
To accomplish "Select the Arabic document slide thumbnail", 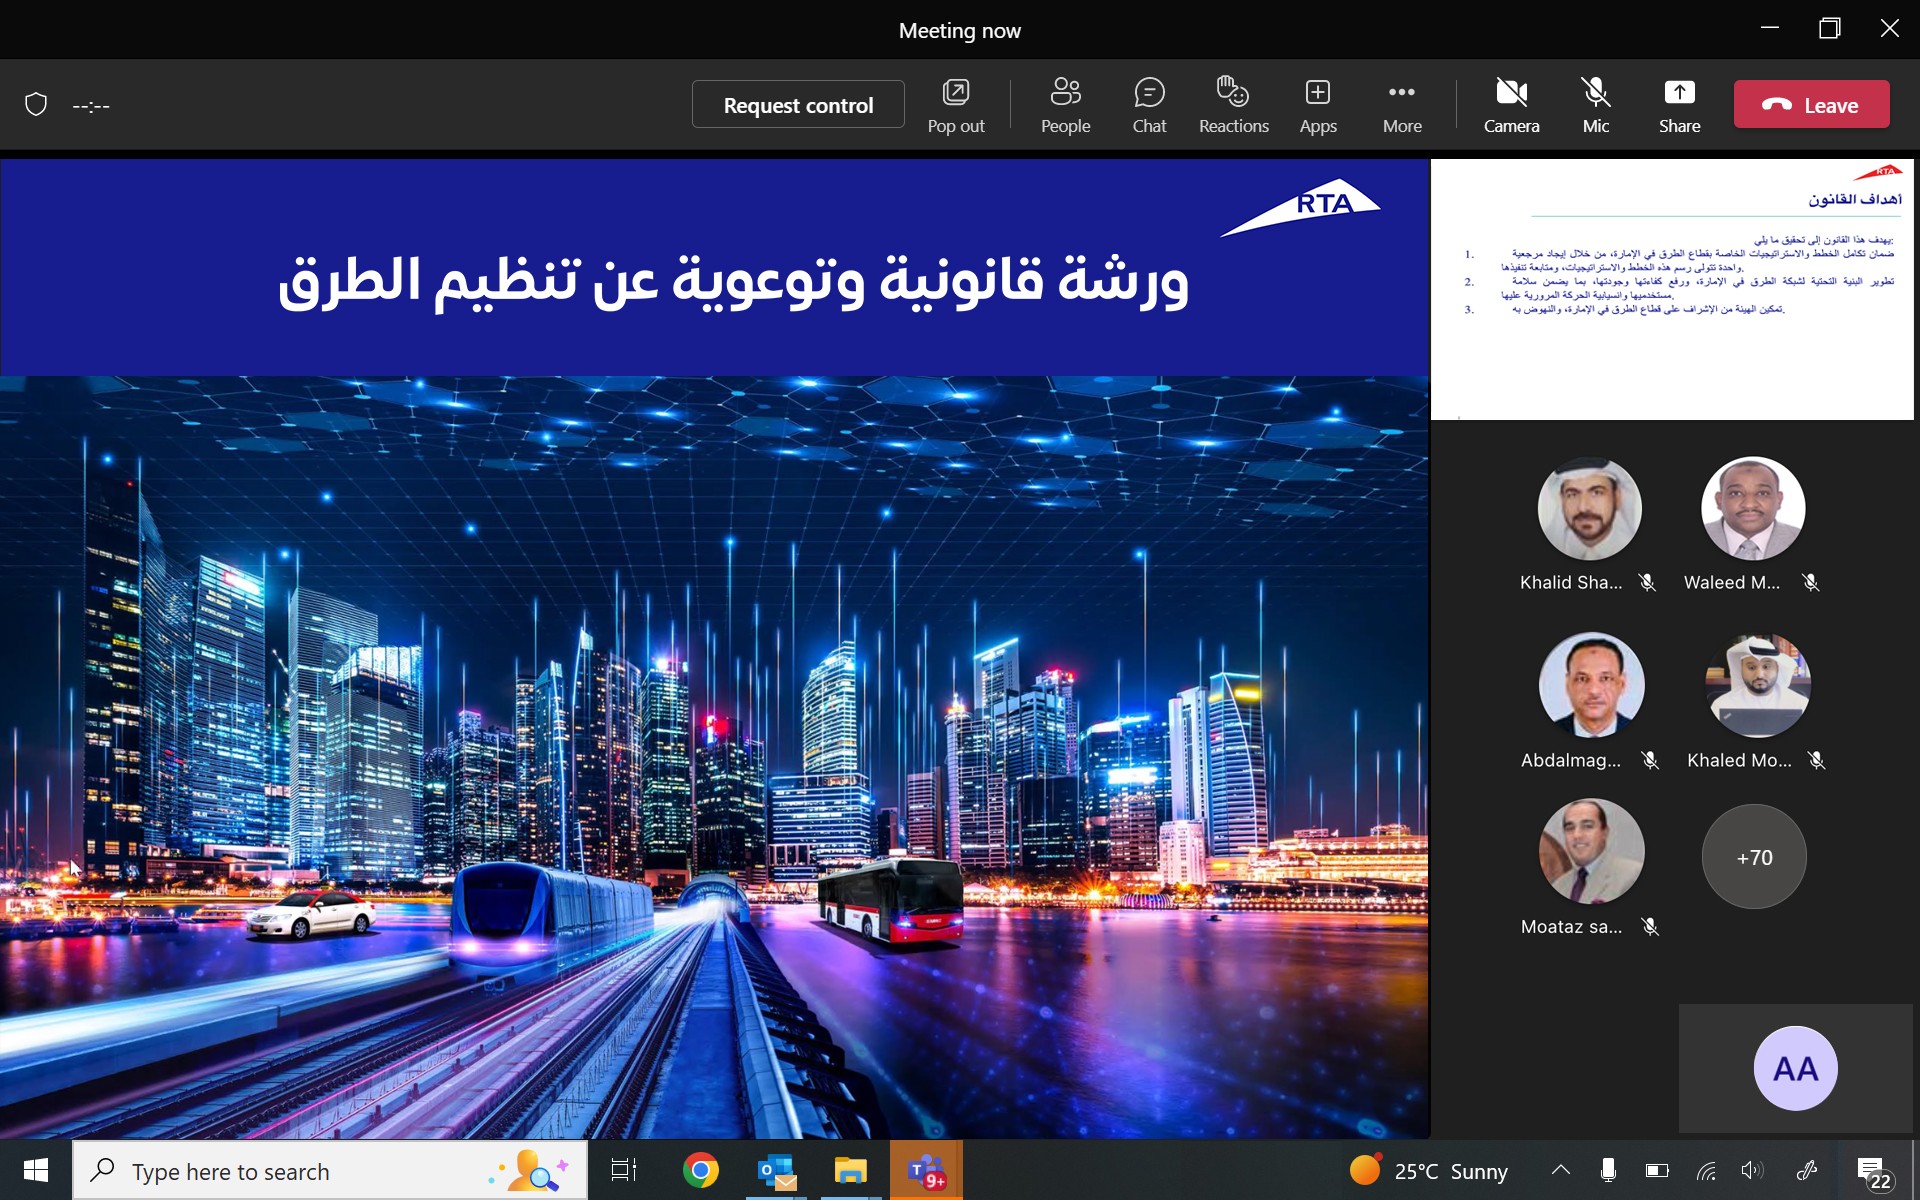I will click(1672, 289).
